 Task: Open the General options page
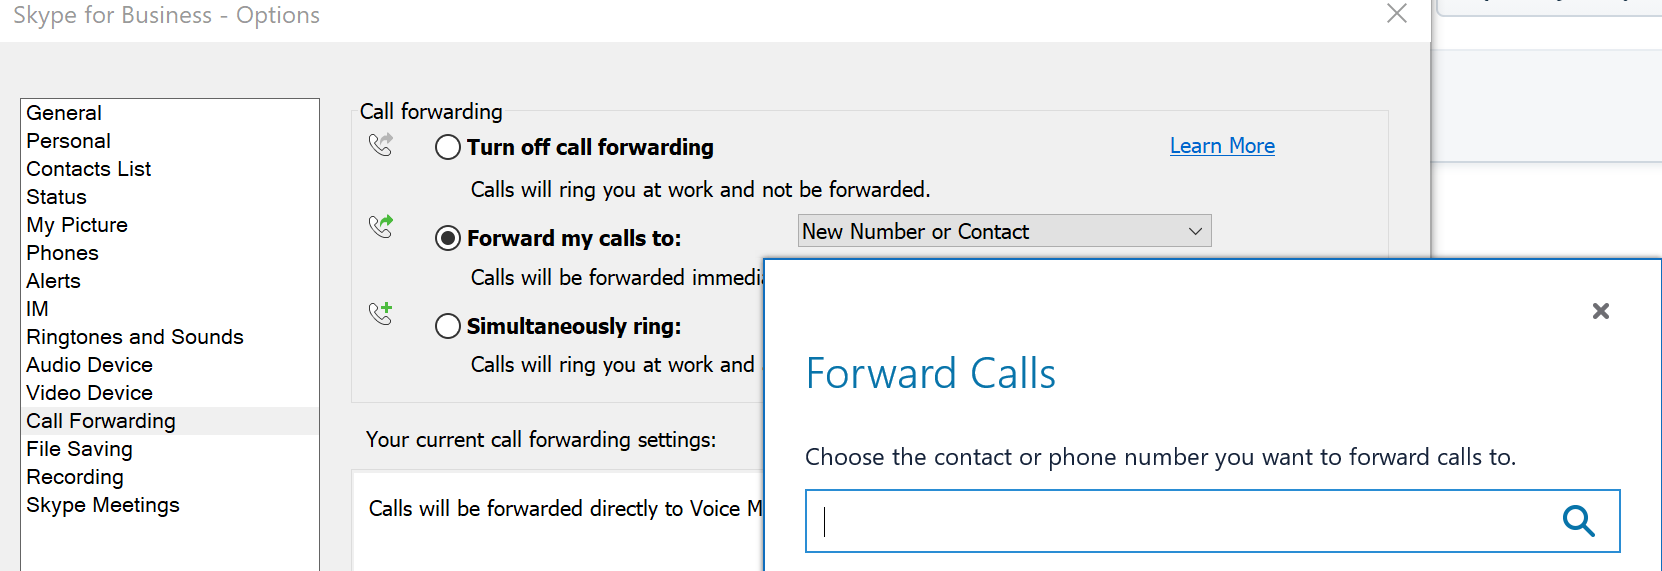click(x=64, y=113)
